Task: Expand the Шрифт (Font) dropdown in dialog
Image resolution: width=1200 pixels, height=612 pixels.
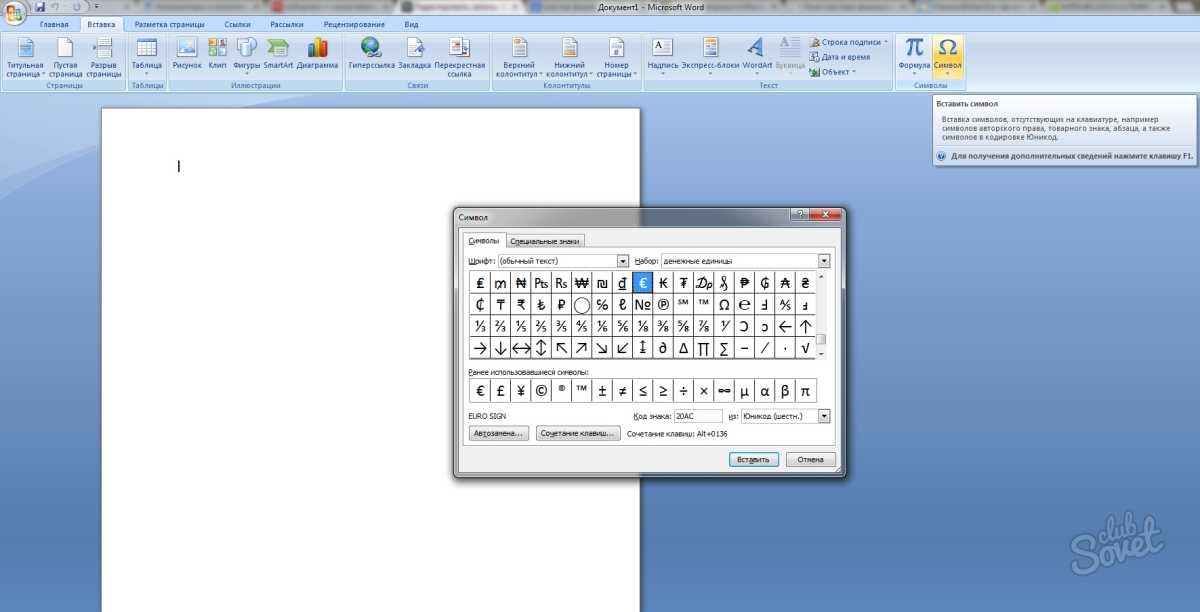Action: (623, 261)
